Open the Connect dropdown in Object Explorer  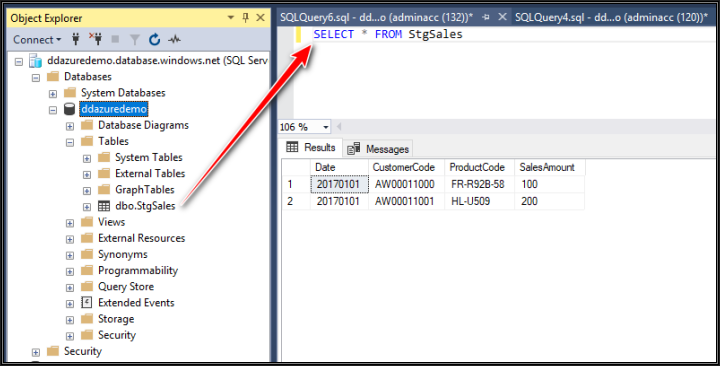(37, 40)
